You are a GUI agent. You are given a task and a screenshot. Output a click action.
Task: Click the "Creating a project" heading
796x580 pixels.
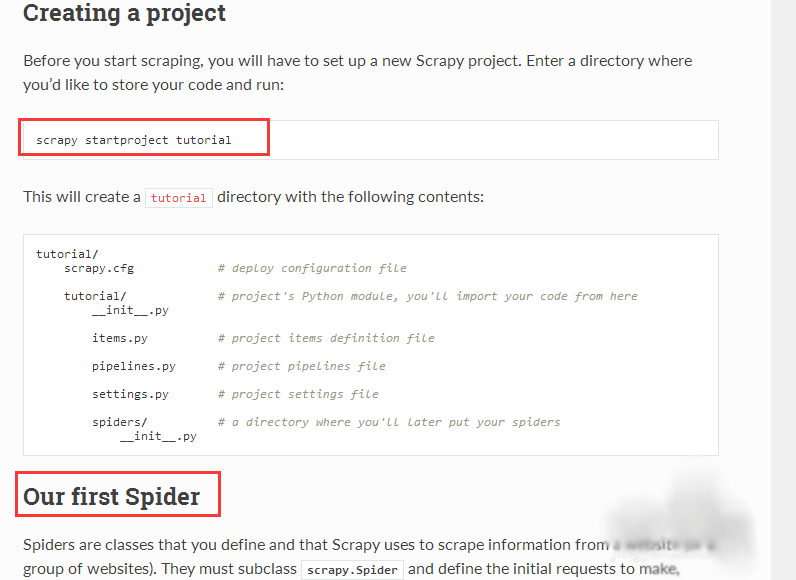click(125, 14)
